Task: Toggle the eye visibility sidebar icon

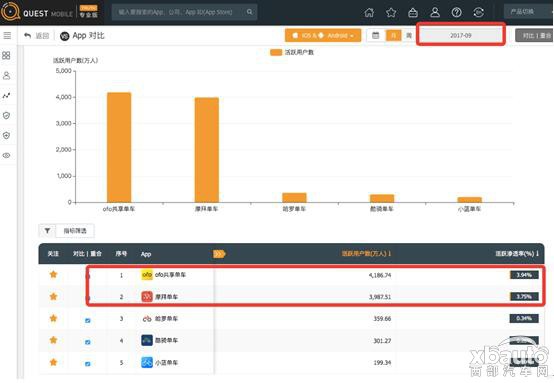Action: 6,155
